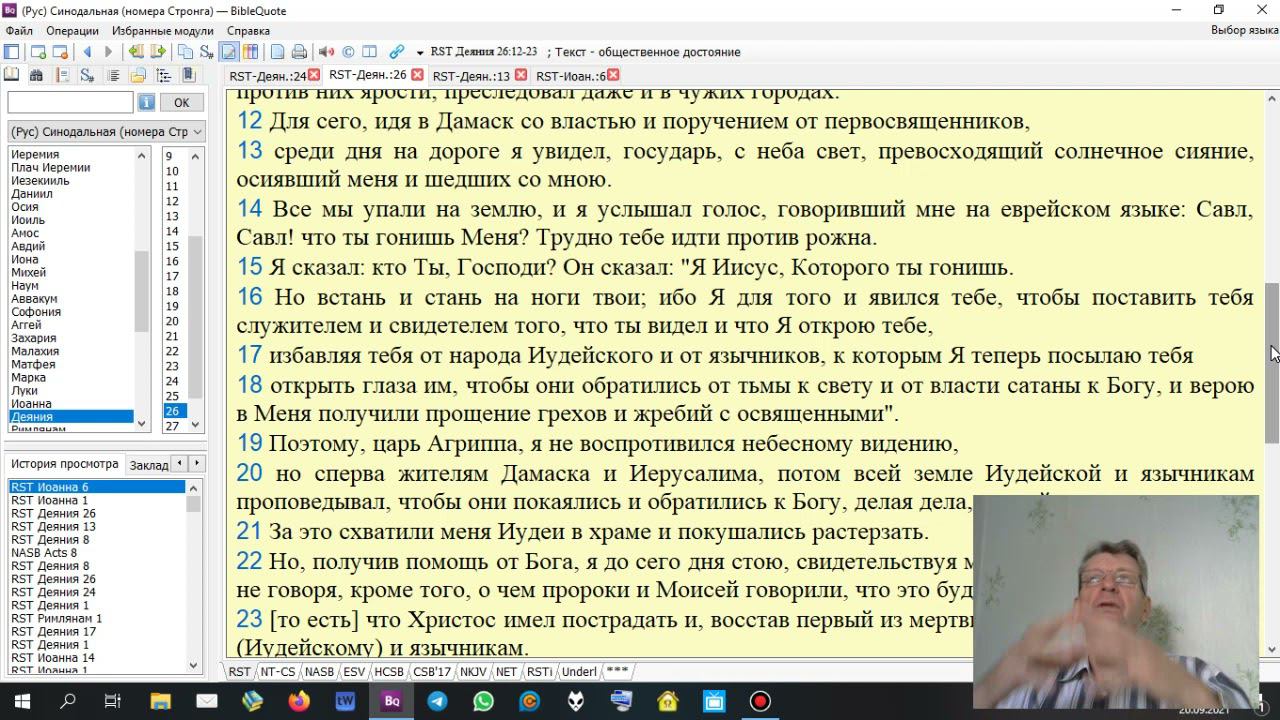Click the right arrow to show more side tabs
Image resolution: width=1280 pixels, height=720 pixels.
197,464
